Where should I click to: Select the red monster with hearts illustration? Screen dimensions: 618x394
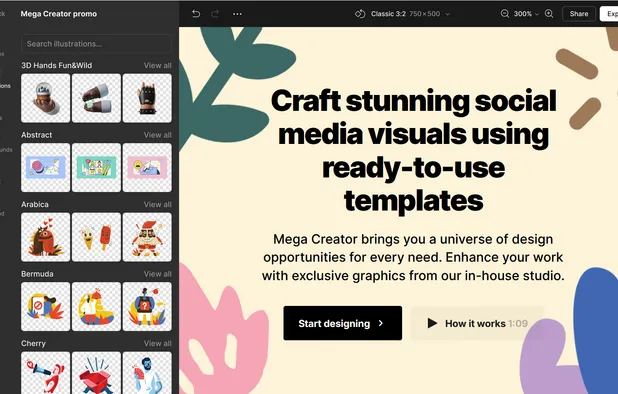pyautogui.click(x=46, y=237)
